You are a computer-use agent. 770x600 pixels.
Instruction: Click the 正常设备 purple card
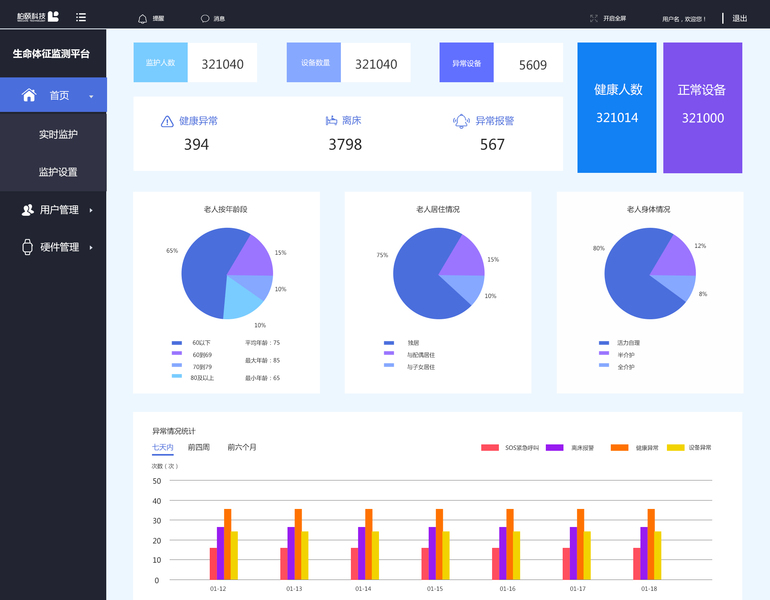[702, 108]
